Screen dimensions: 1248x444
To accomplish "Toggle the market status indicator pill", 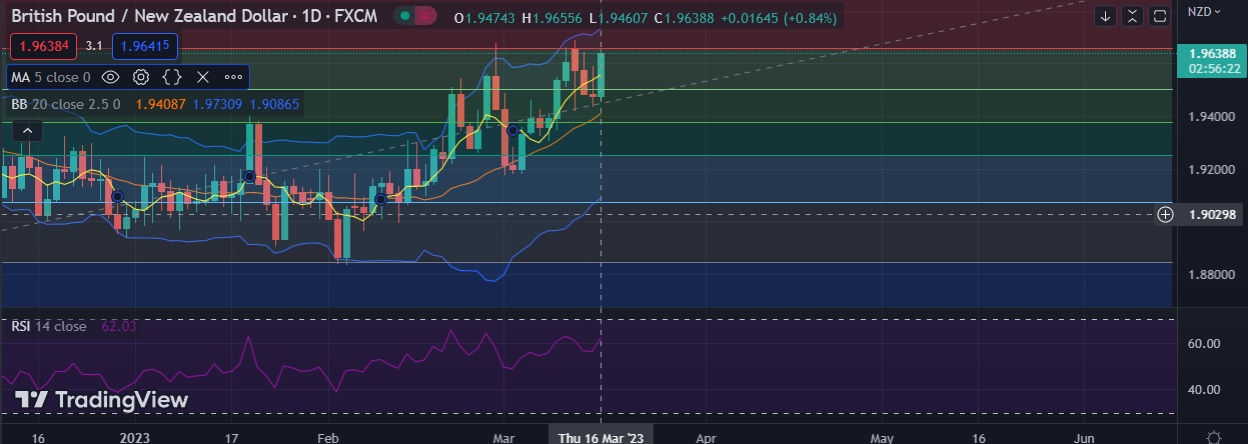I will (415, 16).
